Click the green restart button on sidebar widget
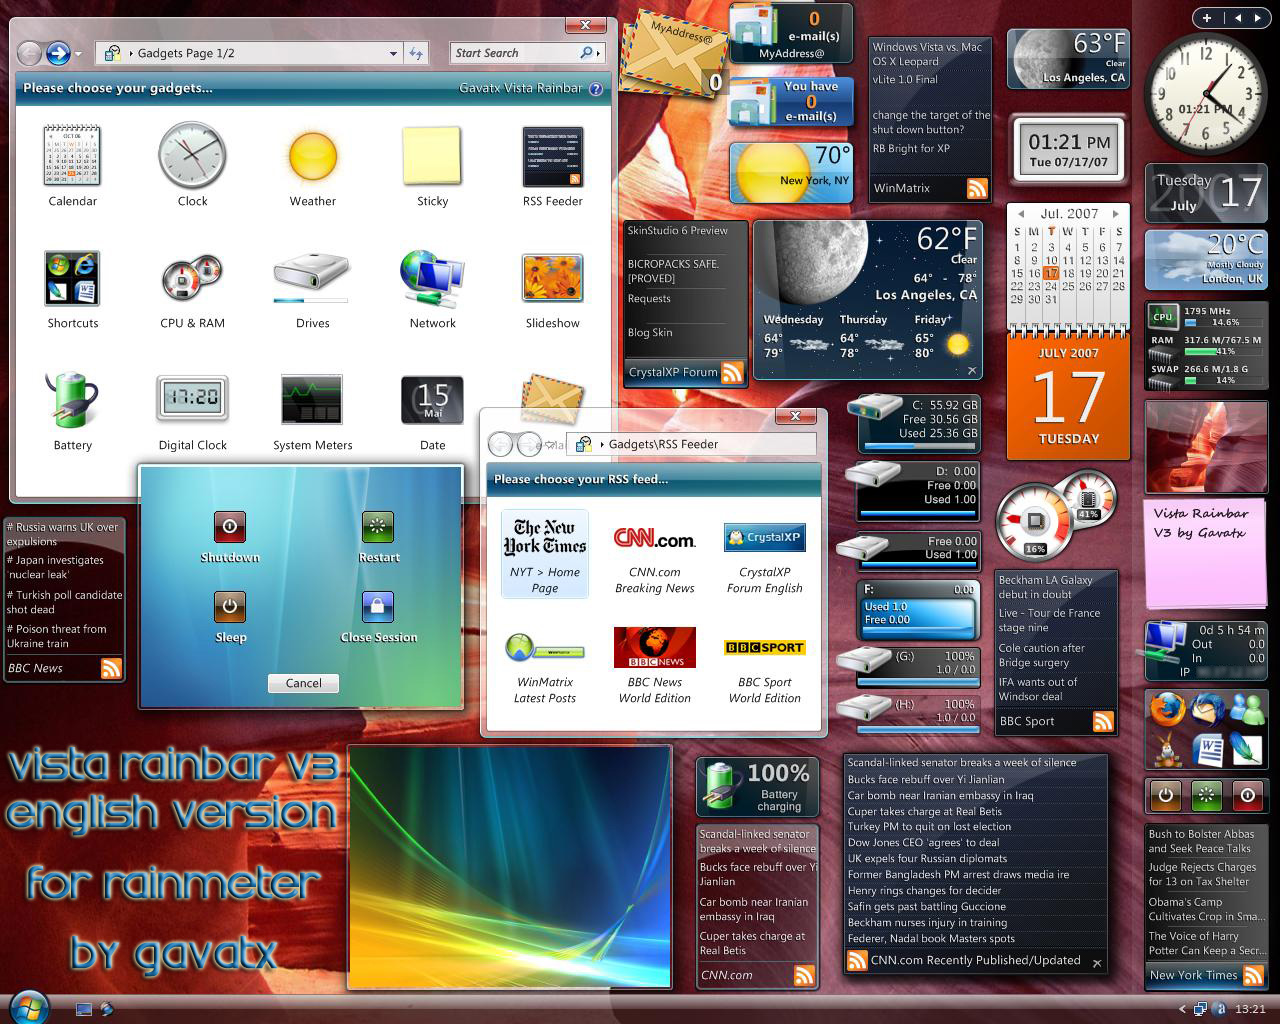This screenshot has height=1024, width=1280. click(x=1206, y=796)
